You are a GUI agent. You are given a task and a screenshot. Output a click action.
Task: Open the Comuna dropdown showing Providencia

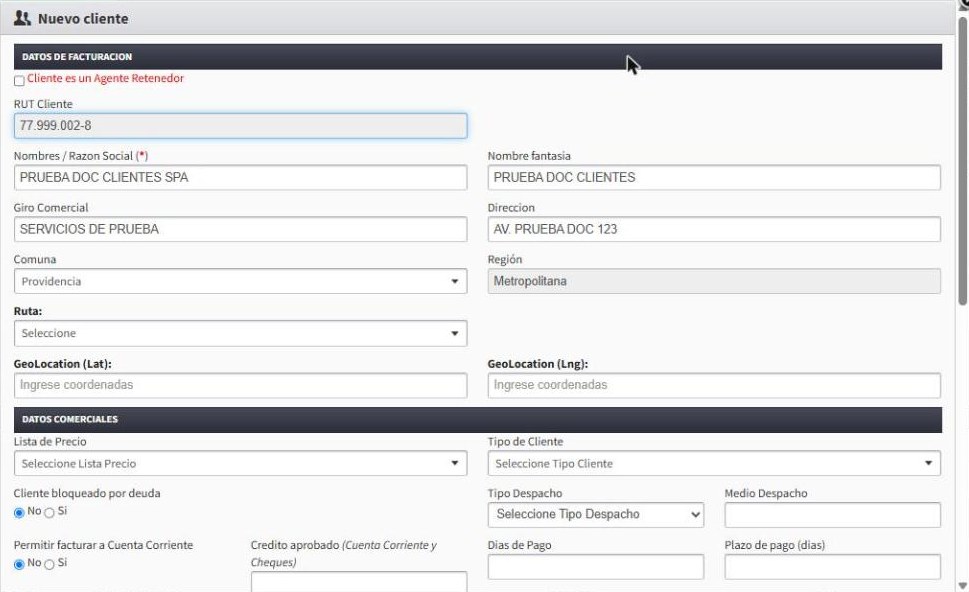240,281
